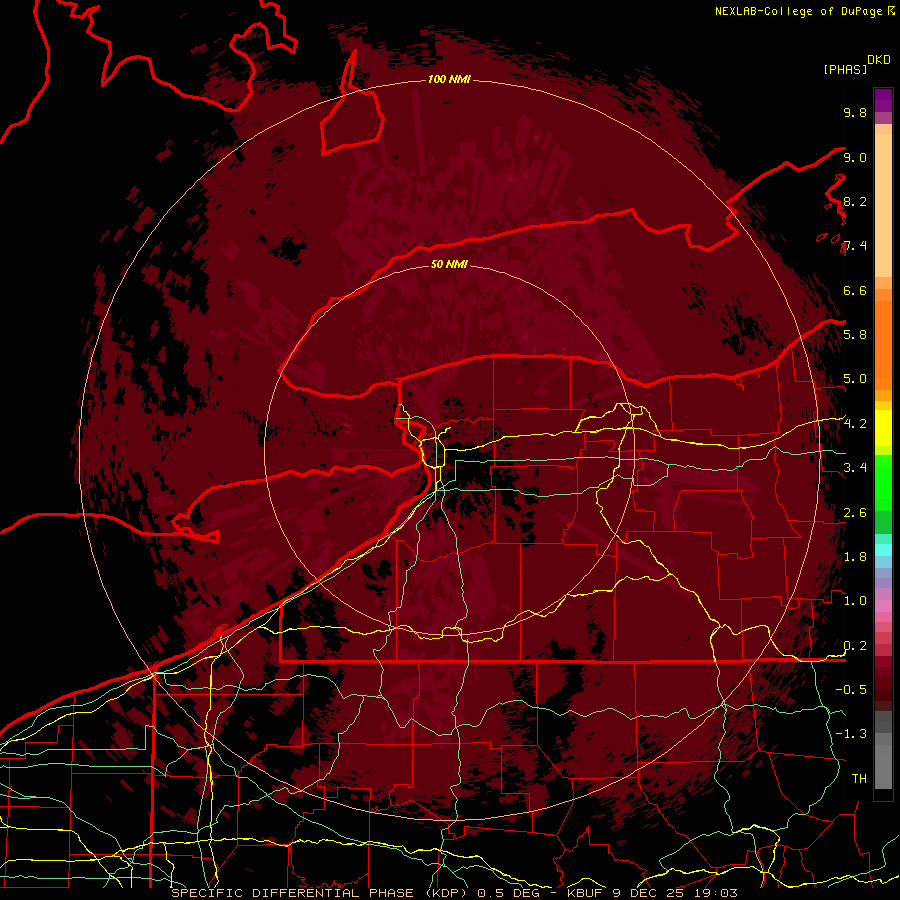Screen dimensions: 900x900
Task: Click the 9.0 value on the scale
Action: [855, 157]
